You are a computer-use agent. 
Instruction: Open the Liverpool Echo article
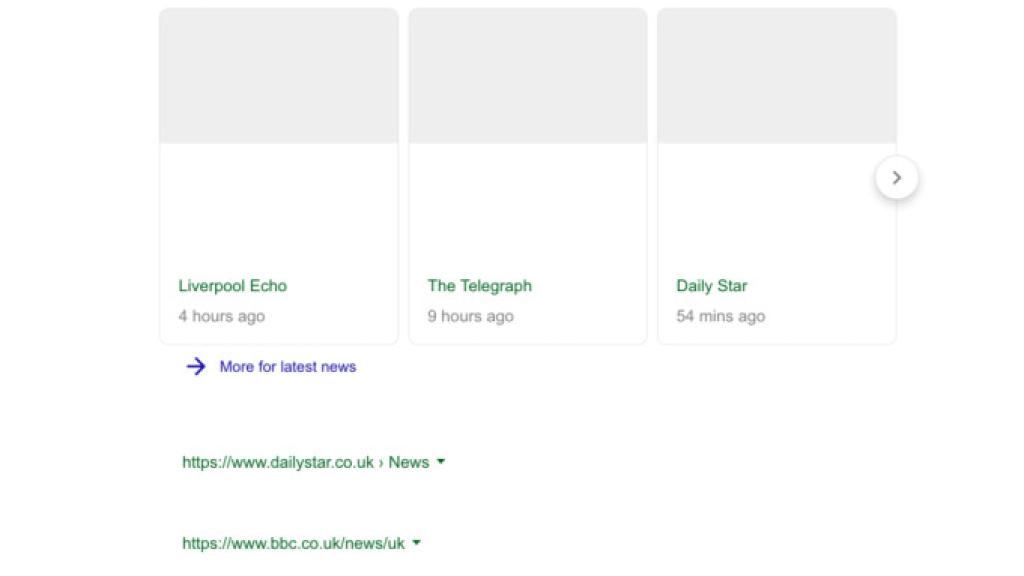click(x=232, y=286)
